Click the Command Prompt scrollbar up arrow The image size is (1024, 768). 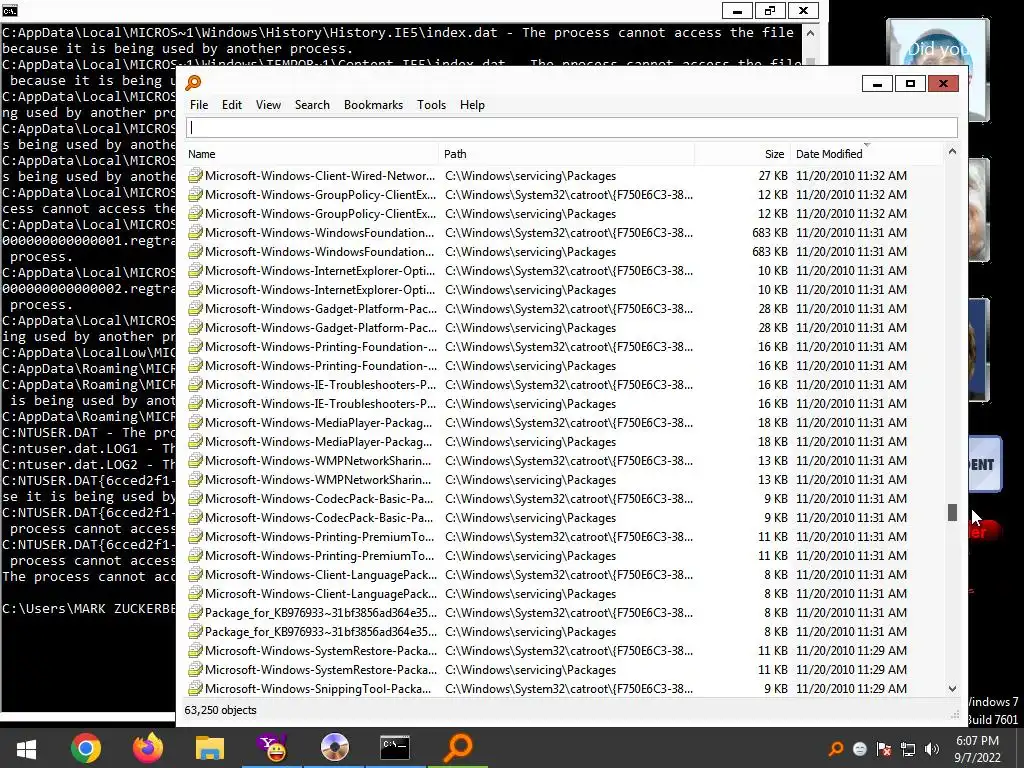tap(810, 33)
